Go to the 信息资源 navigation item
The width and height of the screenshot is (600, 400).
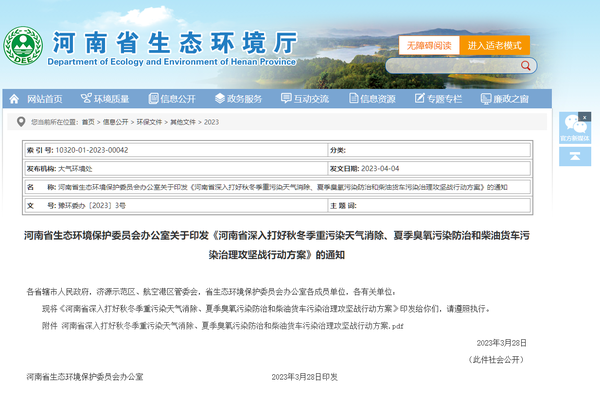(x=378, y=99)
